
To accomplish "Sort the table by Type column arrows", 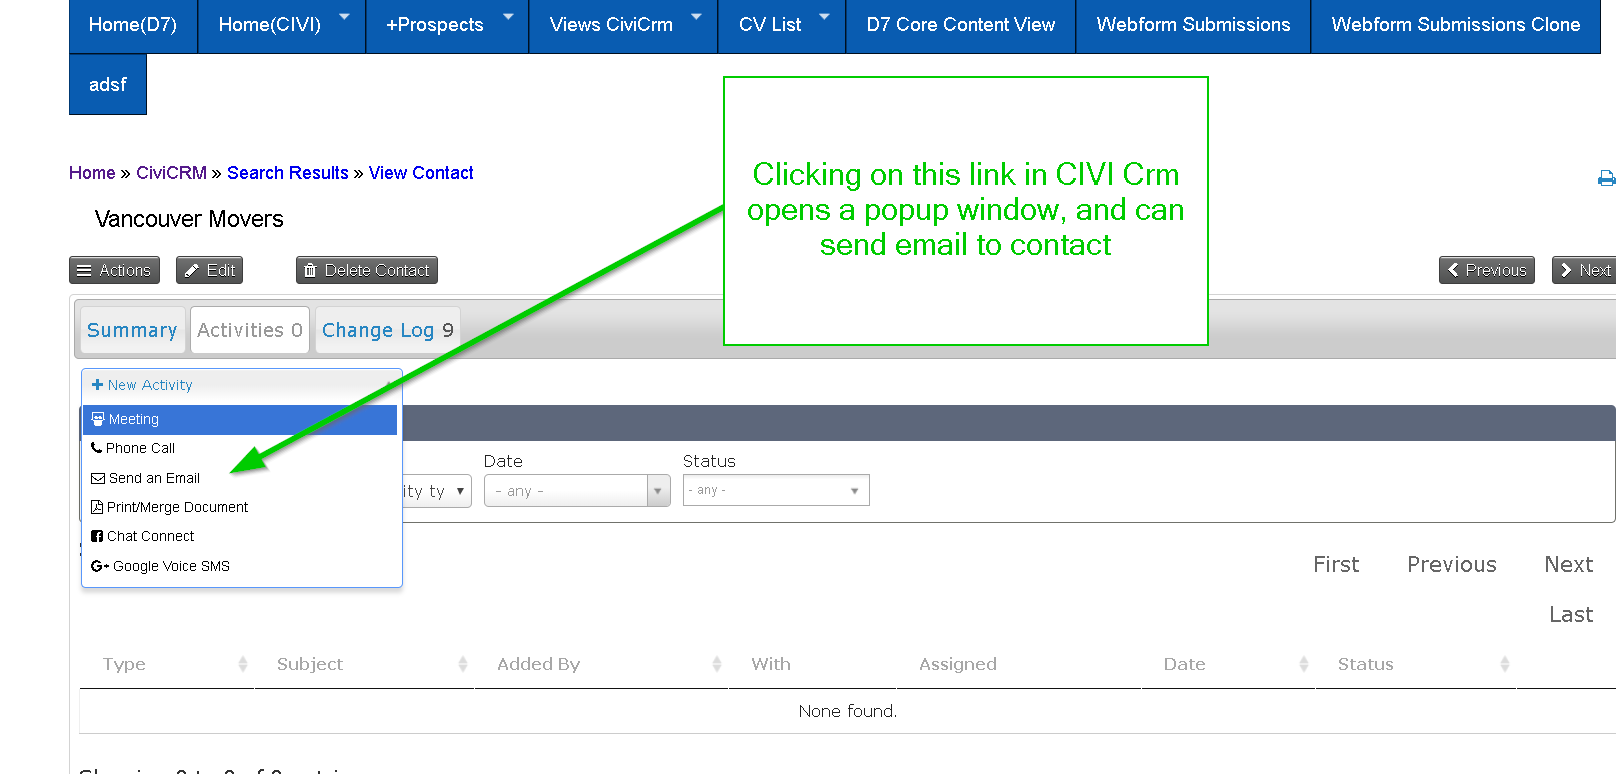I will [x=243, y=664].
